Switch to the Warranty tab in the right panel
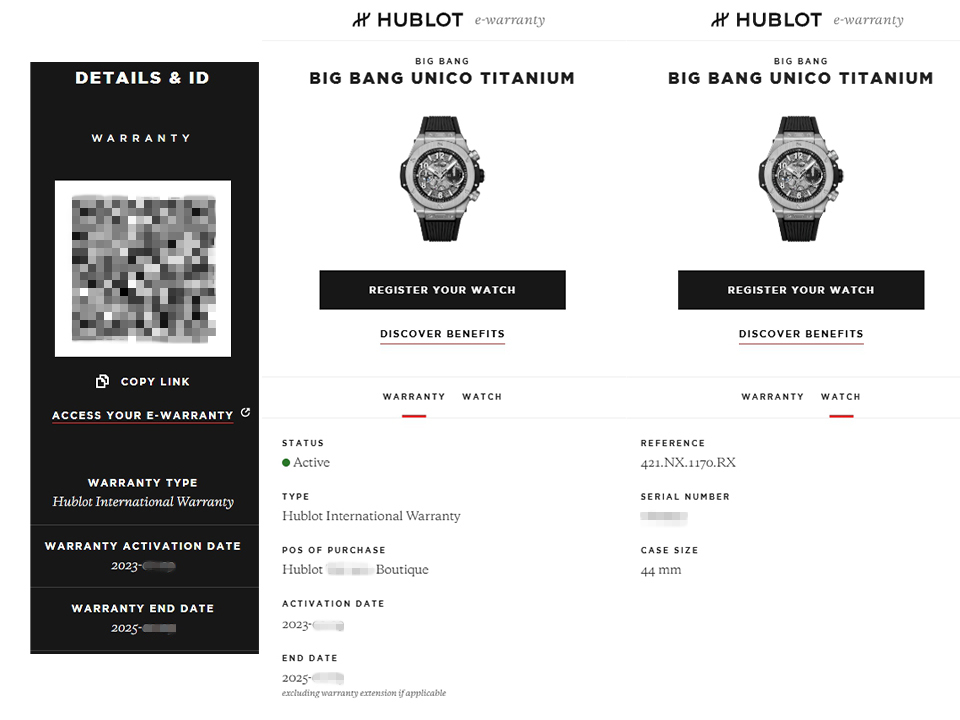This screenshot has width=960, height=720. pyautogui.click(x=773, y=397)
